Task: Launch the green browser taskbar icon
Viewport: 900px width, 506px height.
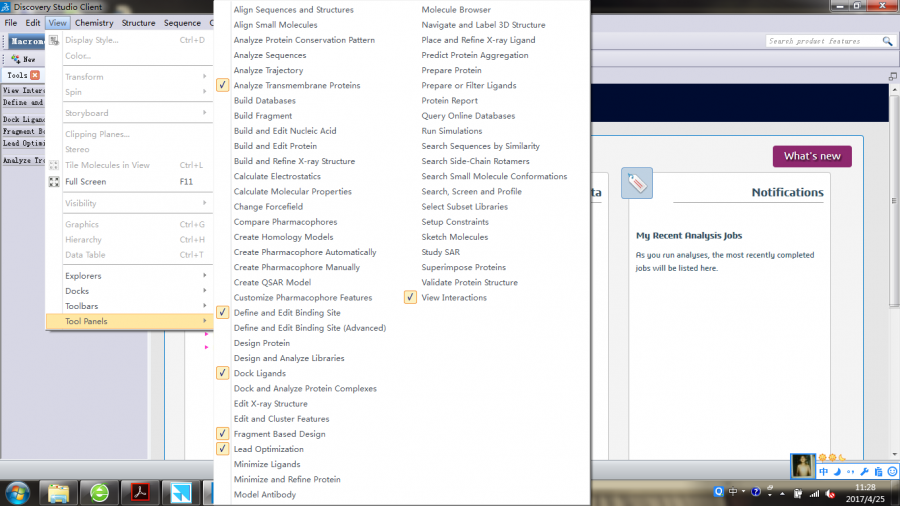Action: click(99, 493)
